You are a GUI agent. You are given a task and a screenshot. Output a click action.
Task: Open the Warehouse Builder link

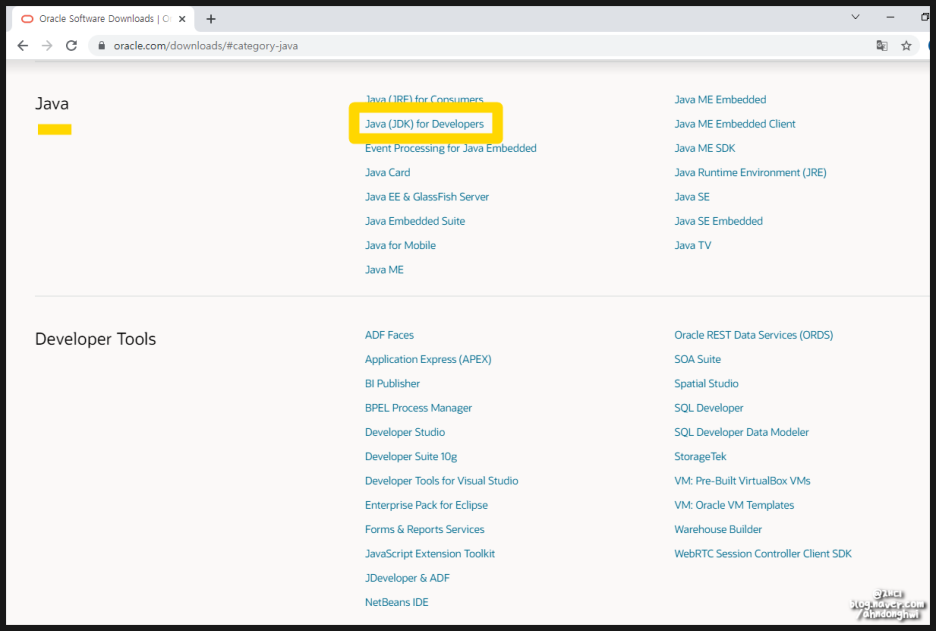click(x=718, y=530)
